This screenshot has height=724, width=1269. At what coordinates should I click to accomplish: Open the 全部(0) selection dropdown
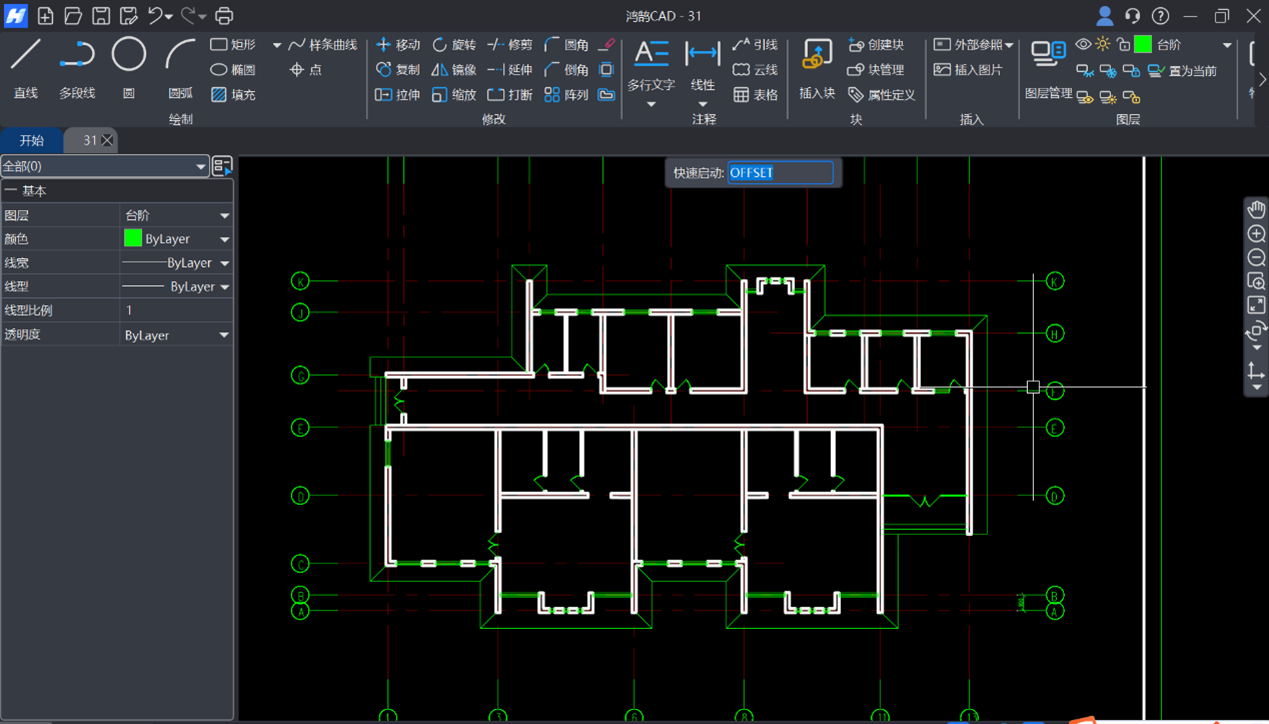200,167
